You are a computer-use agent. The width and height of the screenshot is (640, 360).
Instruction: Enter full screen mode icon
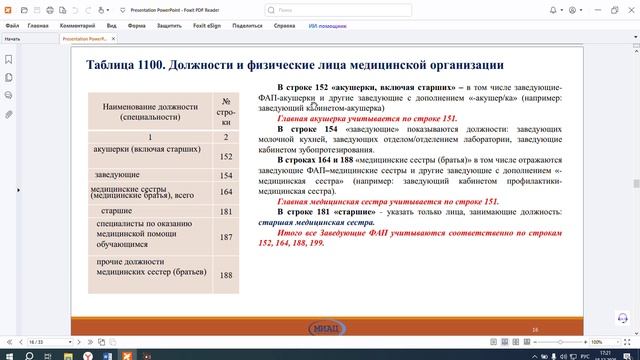coord(627,342)
